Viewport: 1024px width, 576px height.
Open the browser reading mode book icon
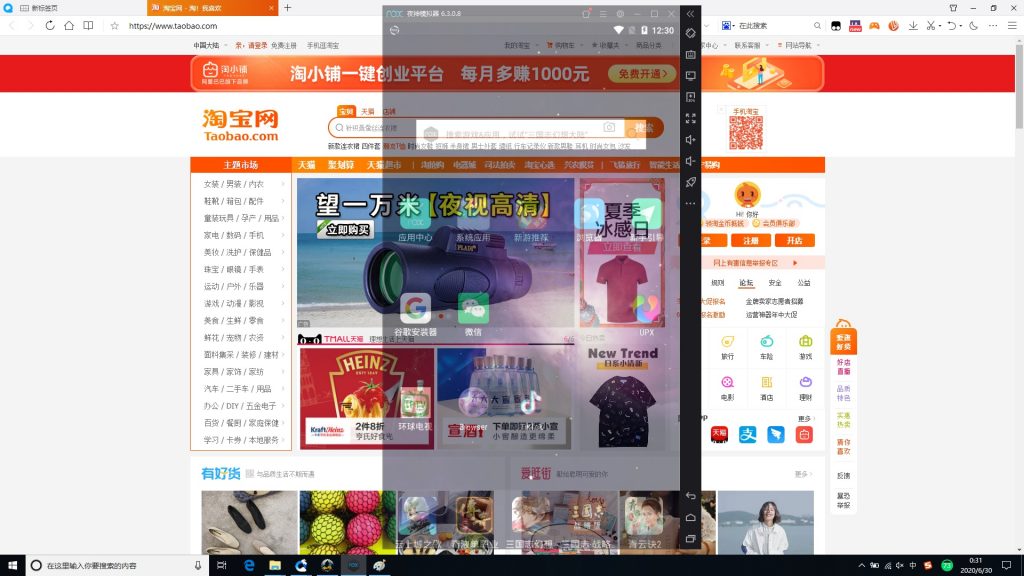coord(88,25)
